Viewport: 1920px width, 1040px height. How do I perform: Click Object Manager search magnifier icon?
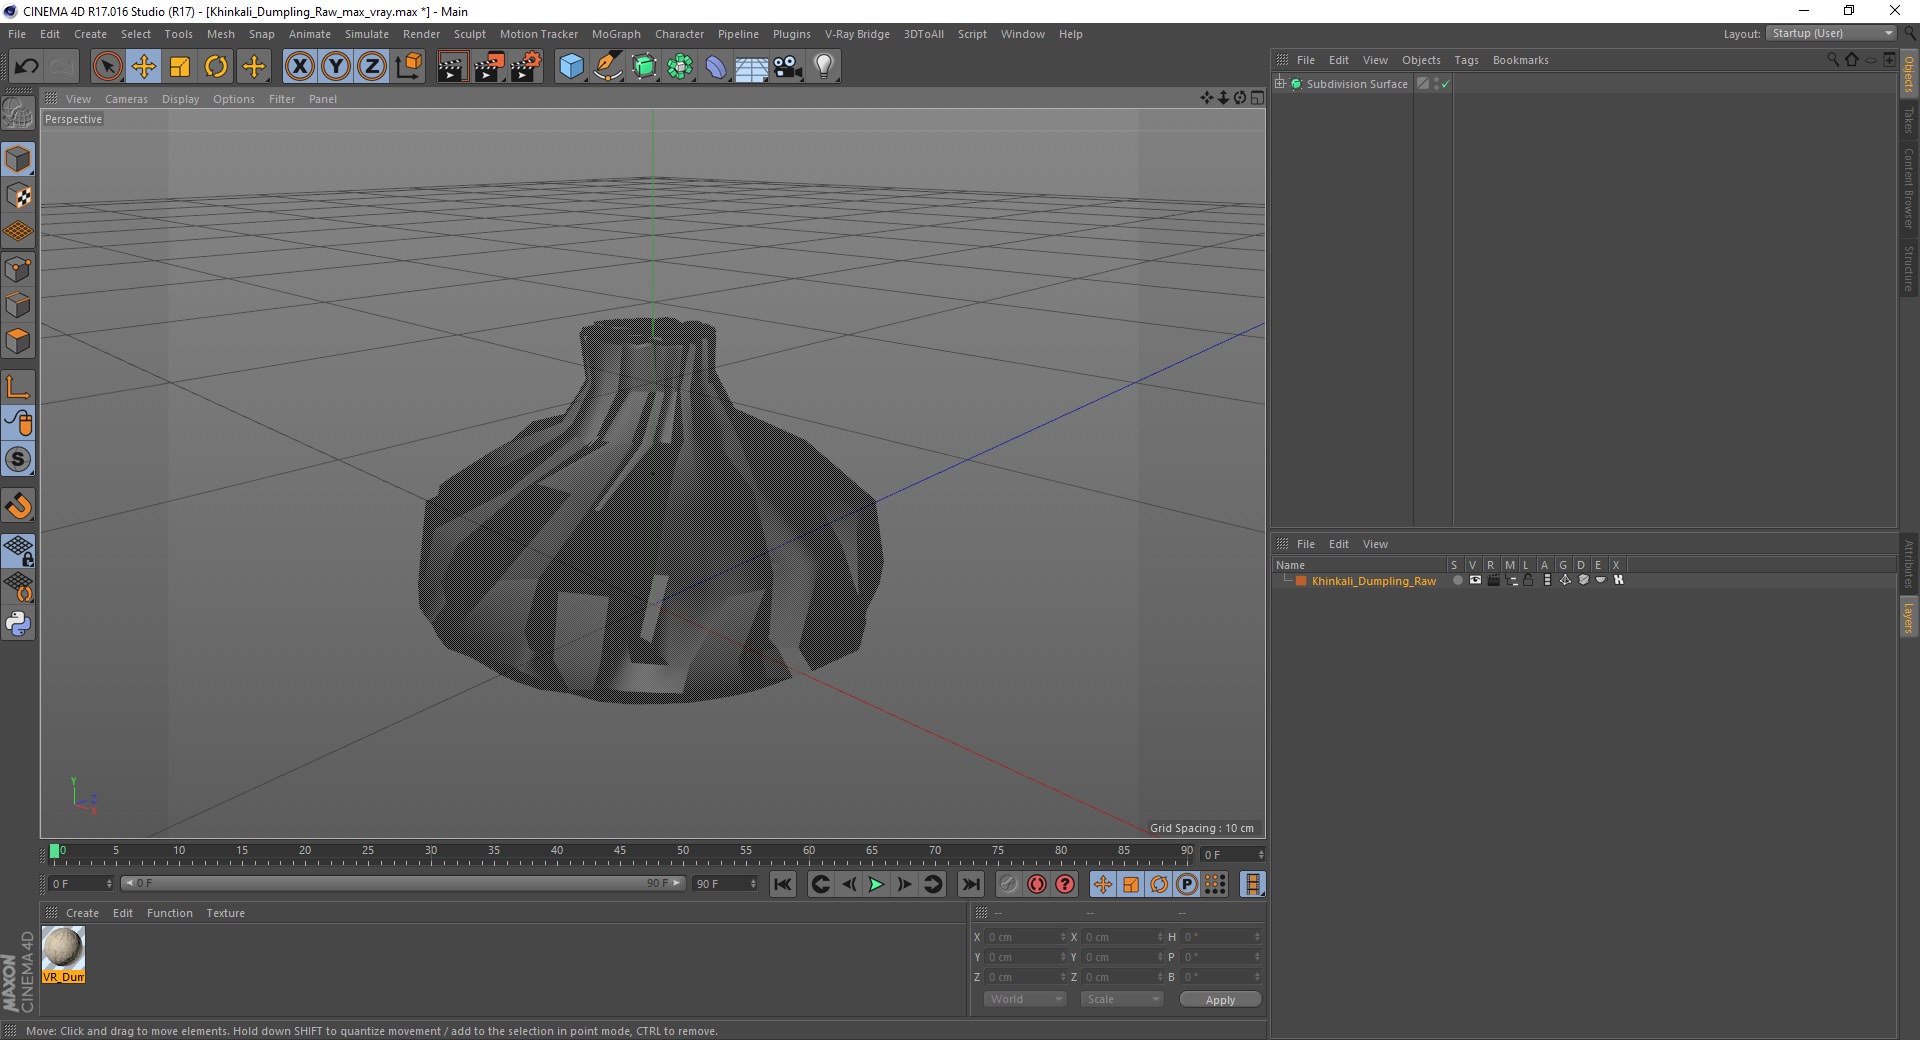[1832, 60]
